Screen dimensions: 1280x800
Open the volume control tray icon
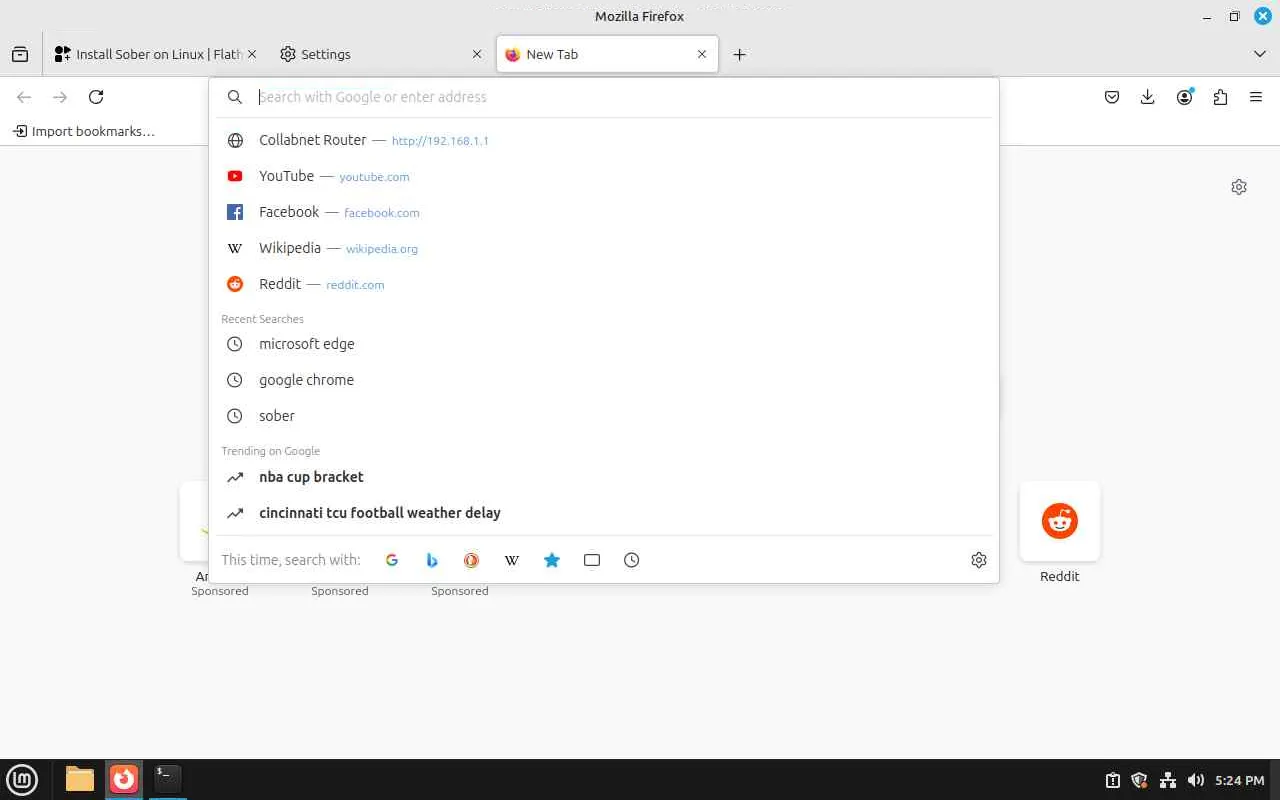point(1195,780)
